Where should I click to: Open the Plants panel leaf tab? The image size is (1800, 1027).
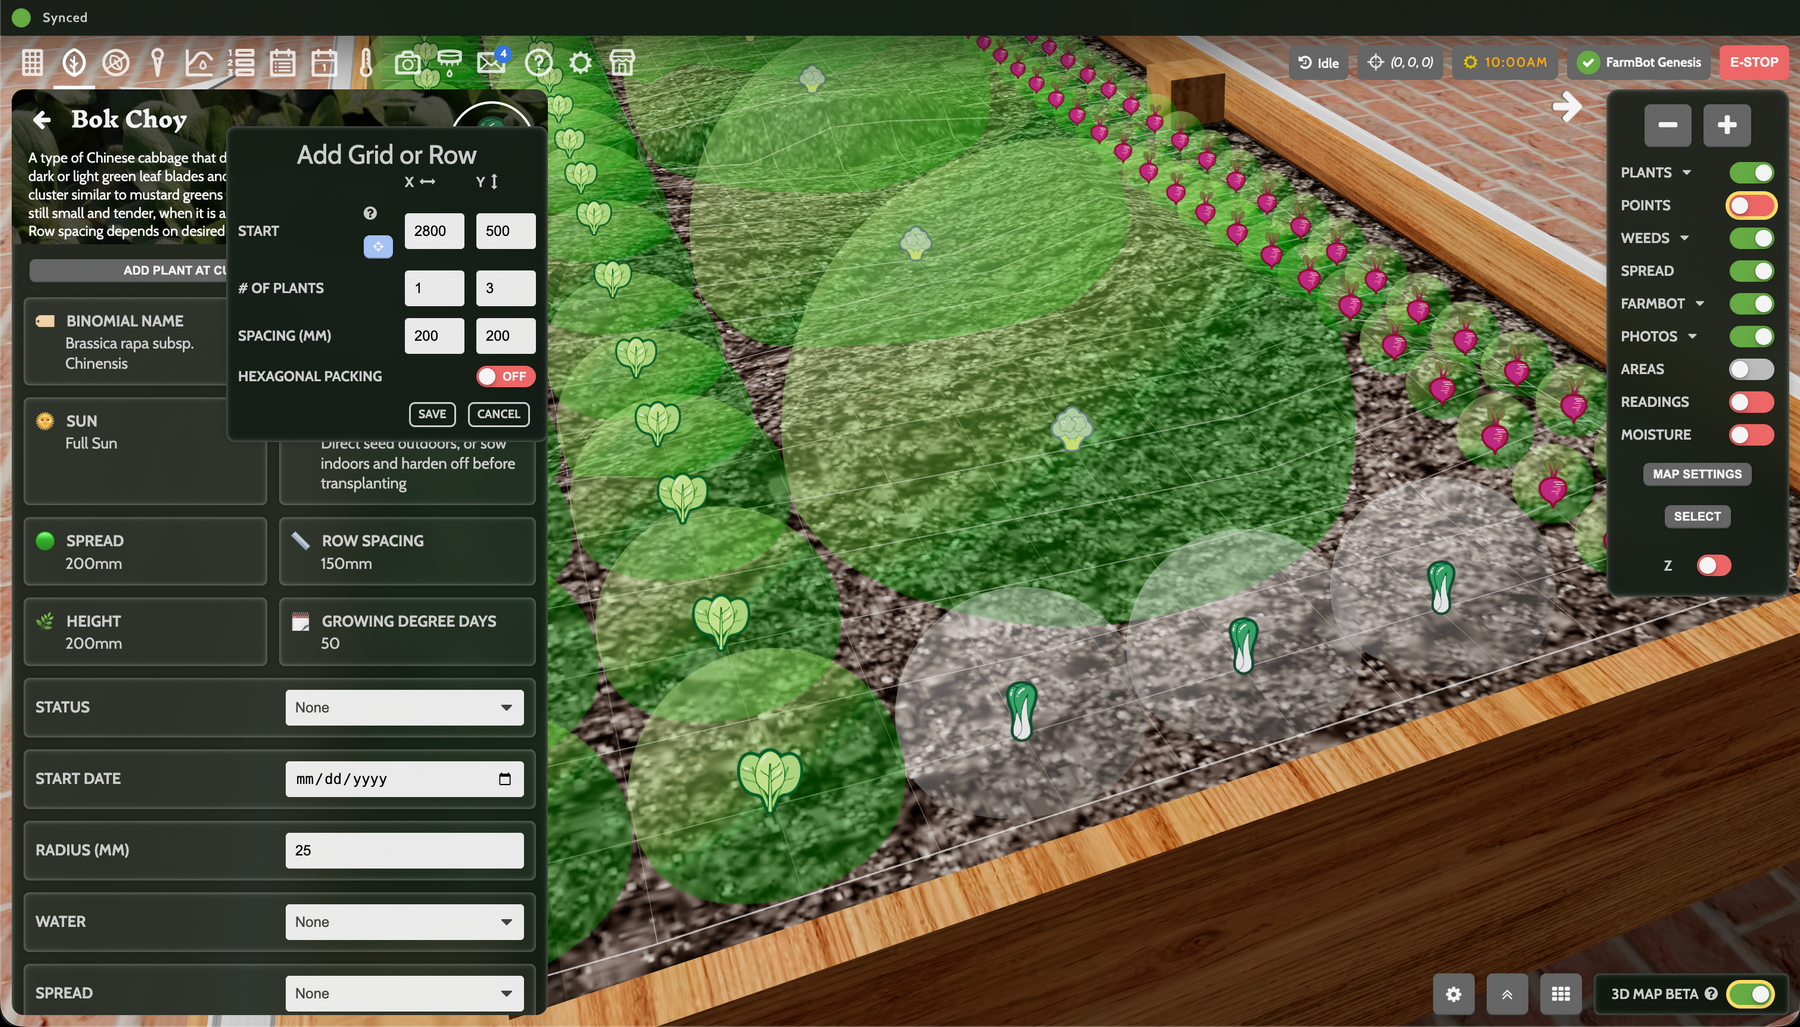(74, 63)
